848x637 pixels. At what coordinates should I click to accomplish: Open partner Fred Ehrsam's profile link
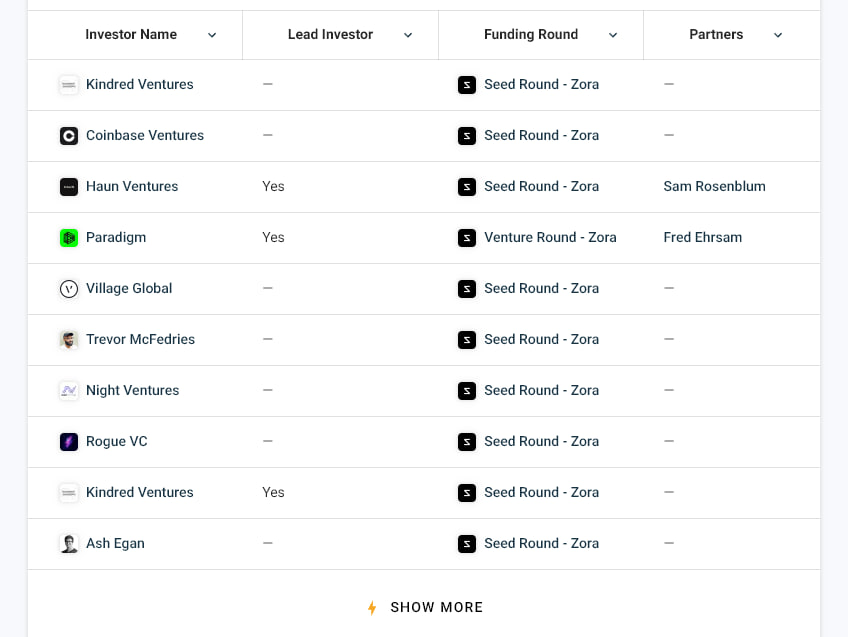point(702,238)
